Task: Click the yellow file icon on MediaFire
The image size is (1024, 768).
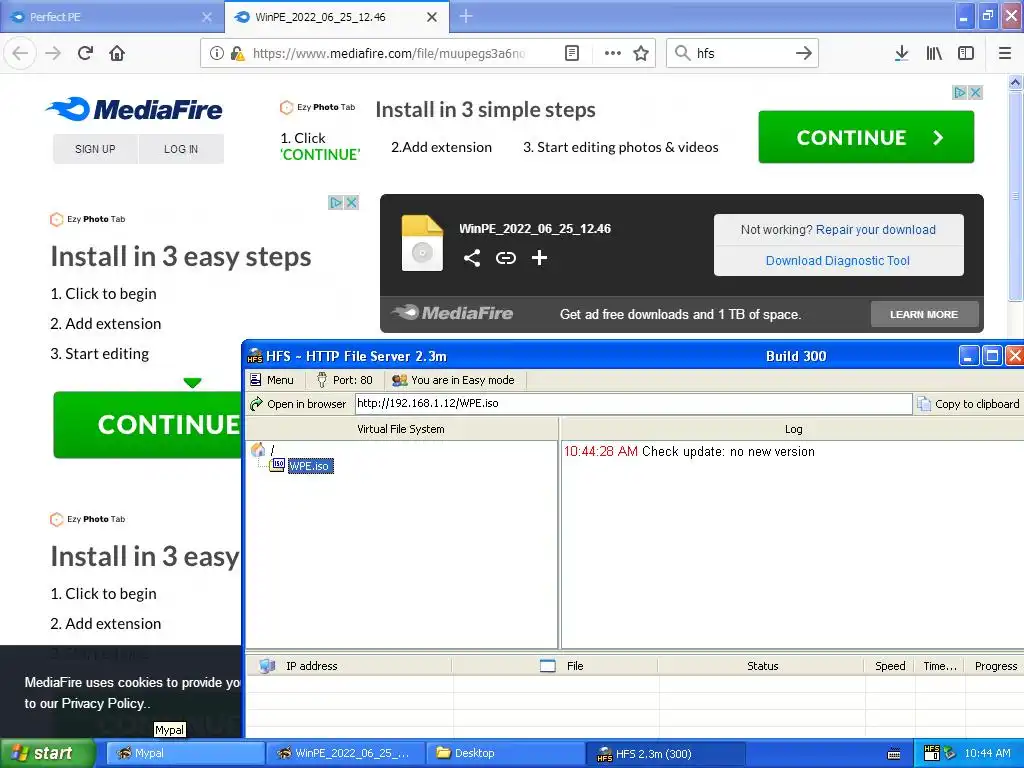Action: [x=422, y=243]
